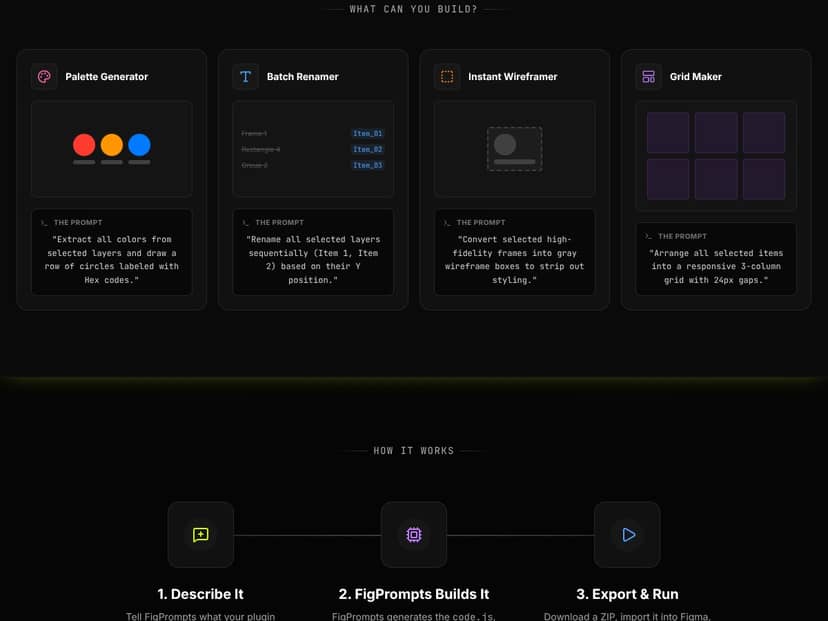This screenshot has width=828, height=621.
Task: Click the gray wireframe placeholder preview
Action: 514,148
